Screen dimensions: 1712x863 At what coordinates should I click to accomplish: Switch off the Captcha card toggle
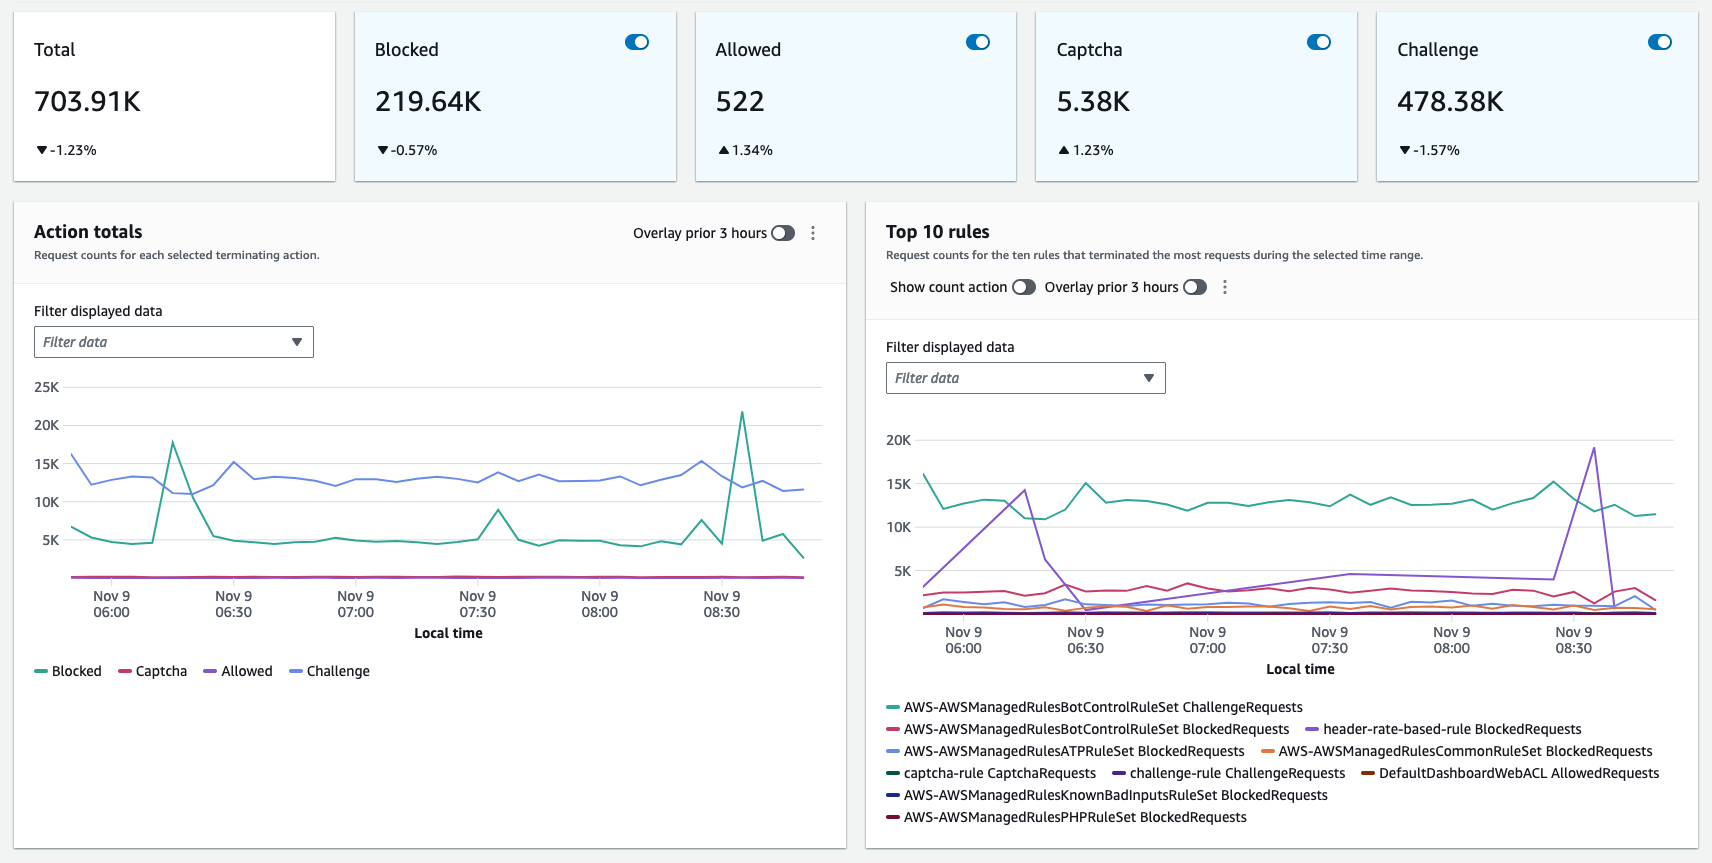(1318, 42)
